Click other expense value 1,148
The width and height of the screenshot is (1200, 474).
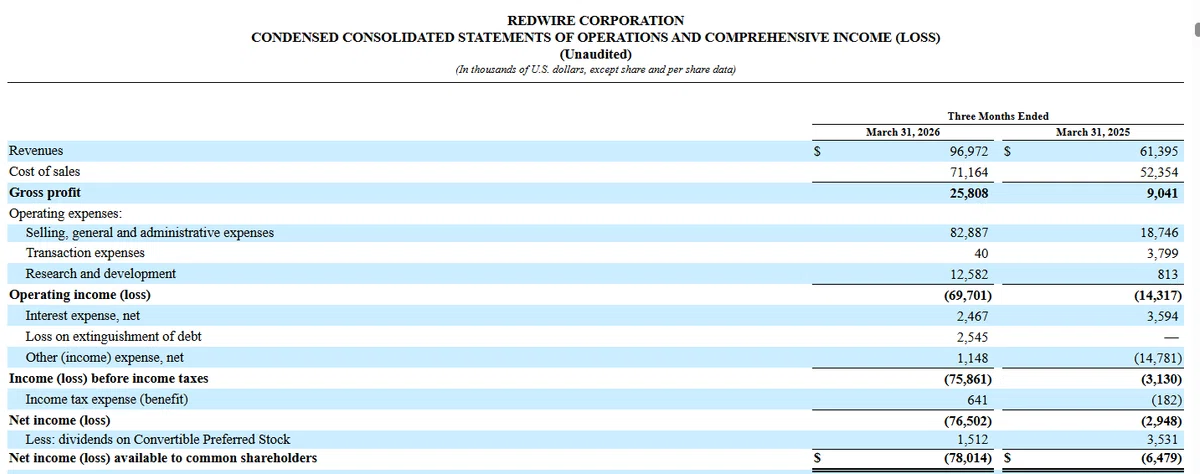coord(972,358)
